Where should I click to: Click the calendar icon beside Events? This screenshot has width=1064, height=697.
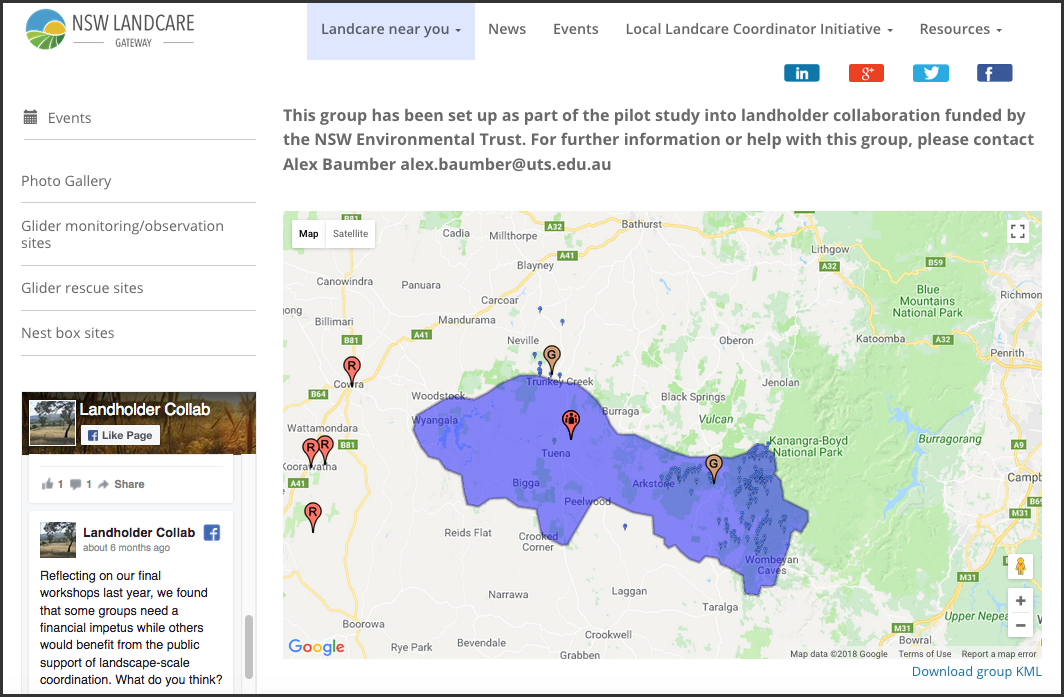[31, 117]
